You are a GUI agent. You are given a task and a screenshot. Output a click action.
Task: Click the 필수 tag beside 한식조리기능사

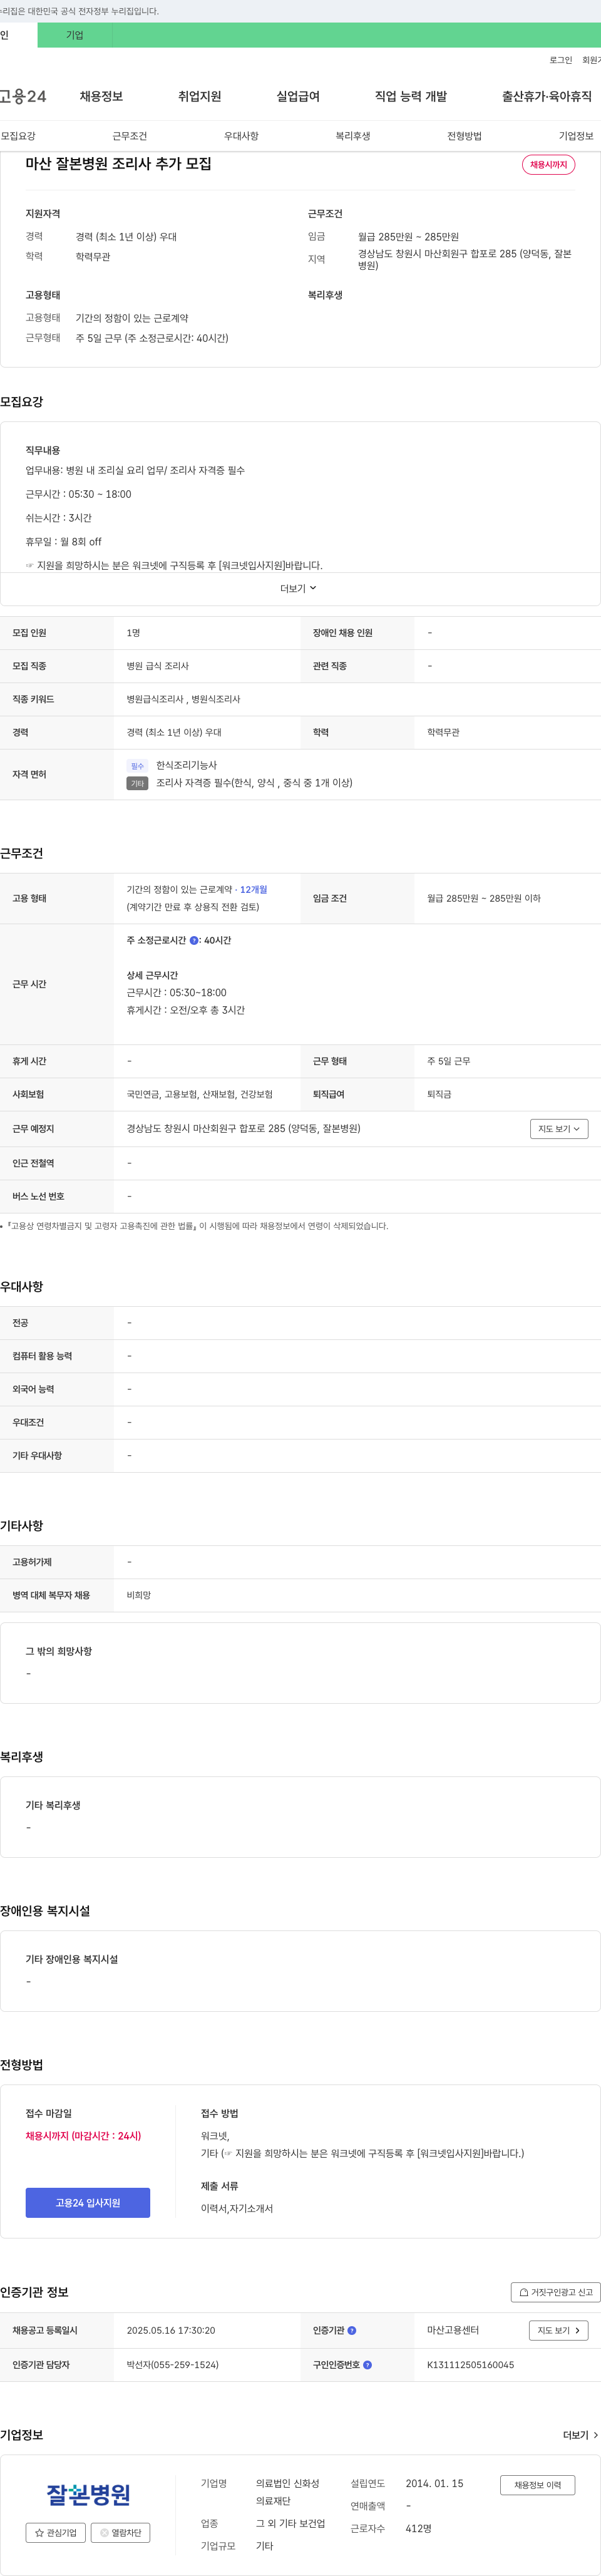tap(137, 766)
